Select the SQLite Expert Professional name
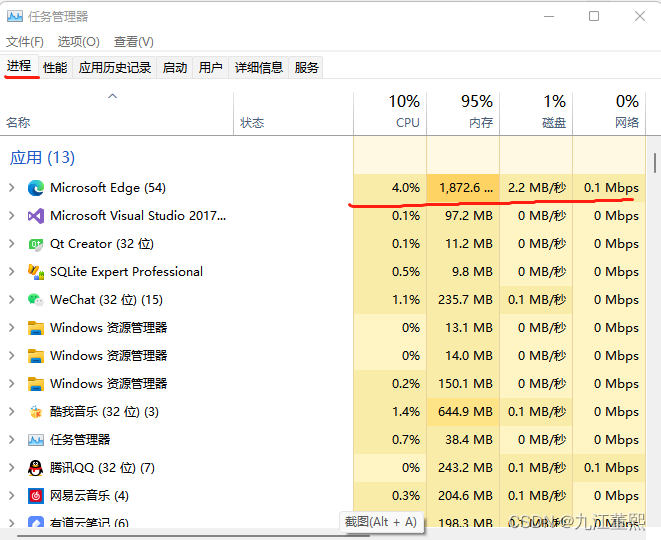The image size is (661, 540). (x=126, y=272)
